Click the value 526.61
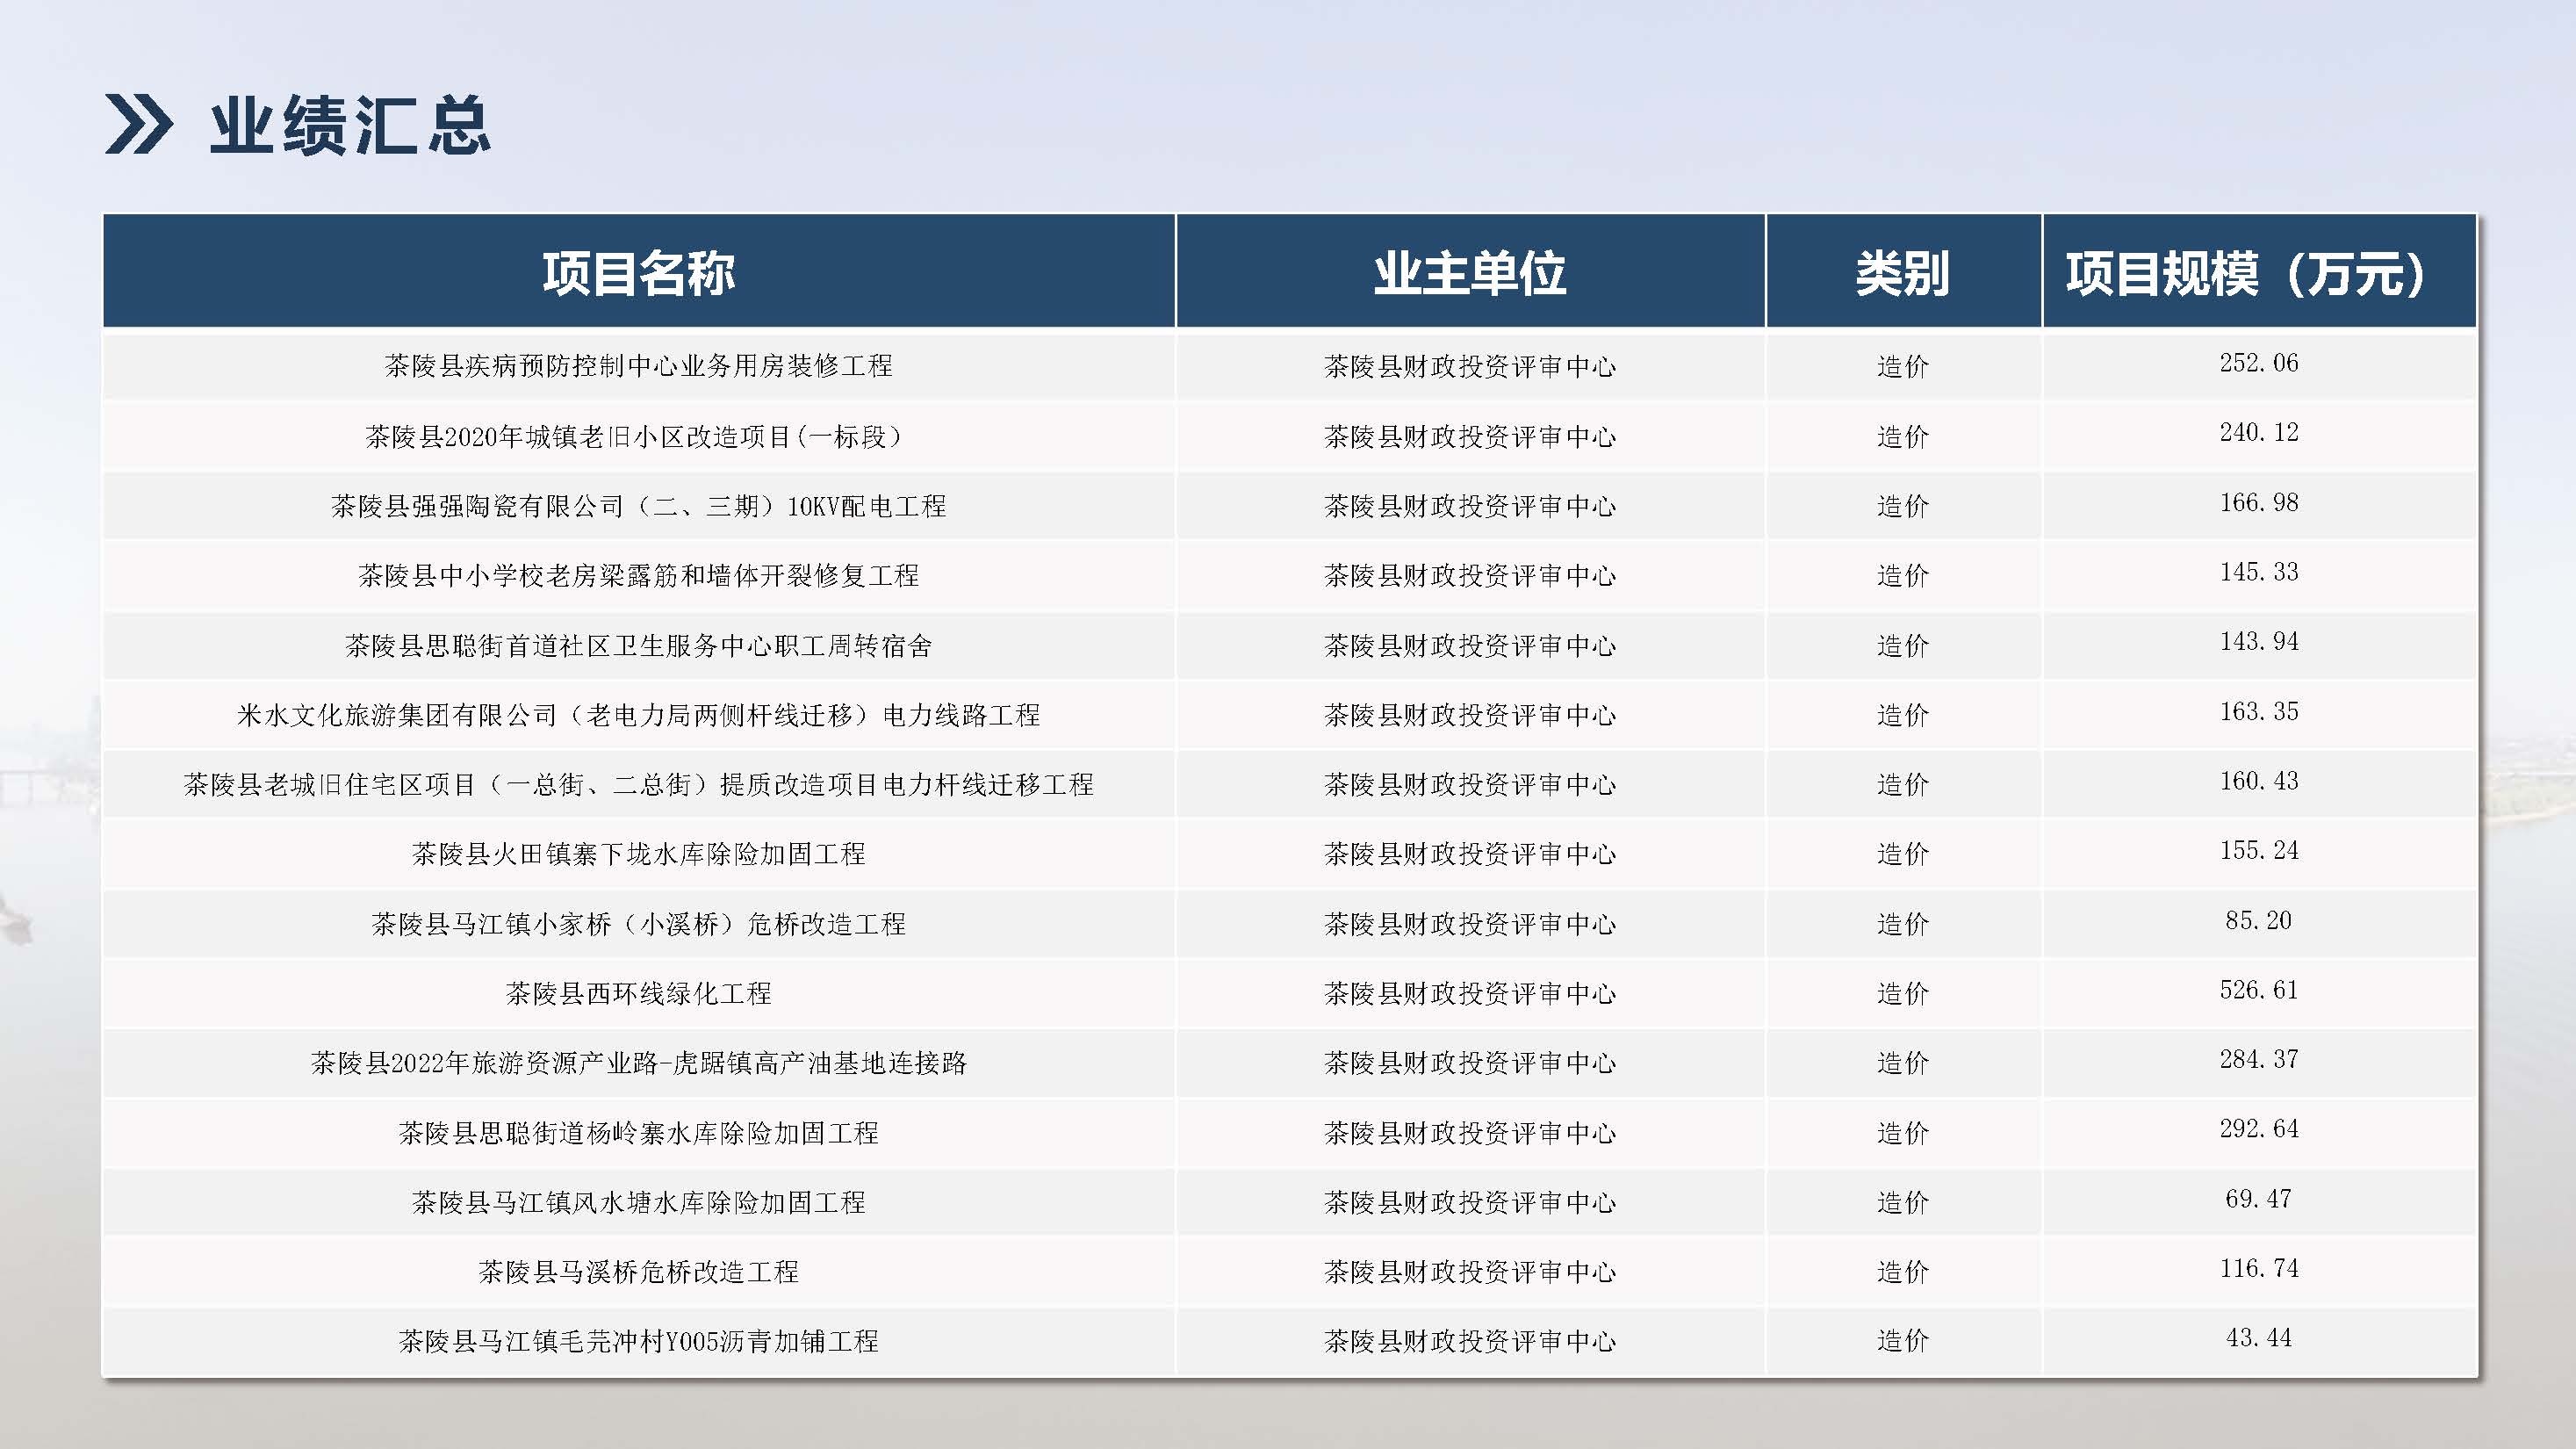This screenshot has width=2576, height=1449. pyautogui.click(x=2259, y=990)
